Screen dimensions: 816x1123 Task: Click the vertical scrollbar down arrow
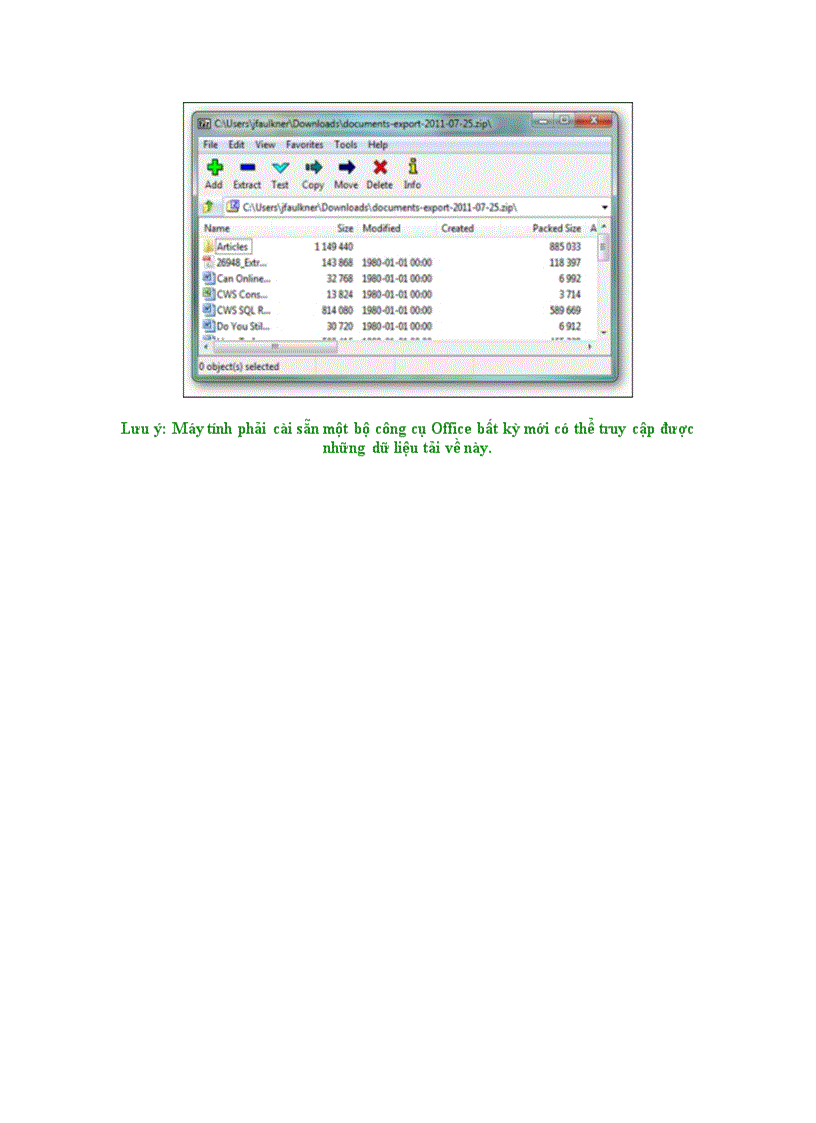coord(603,331)
